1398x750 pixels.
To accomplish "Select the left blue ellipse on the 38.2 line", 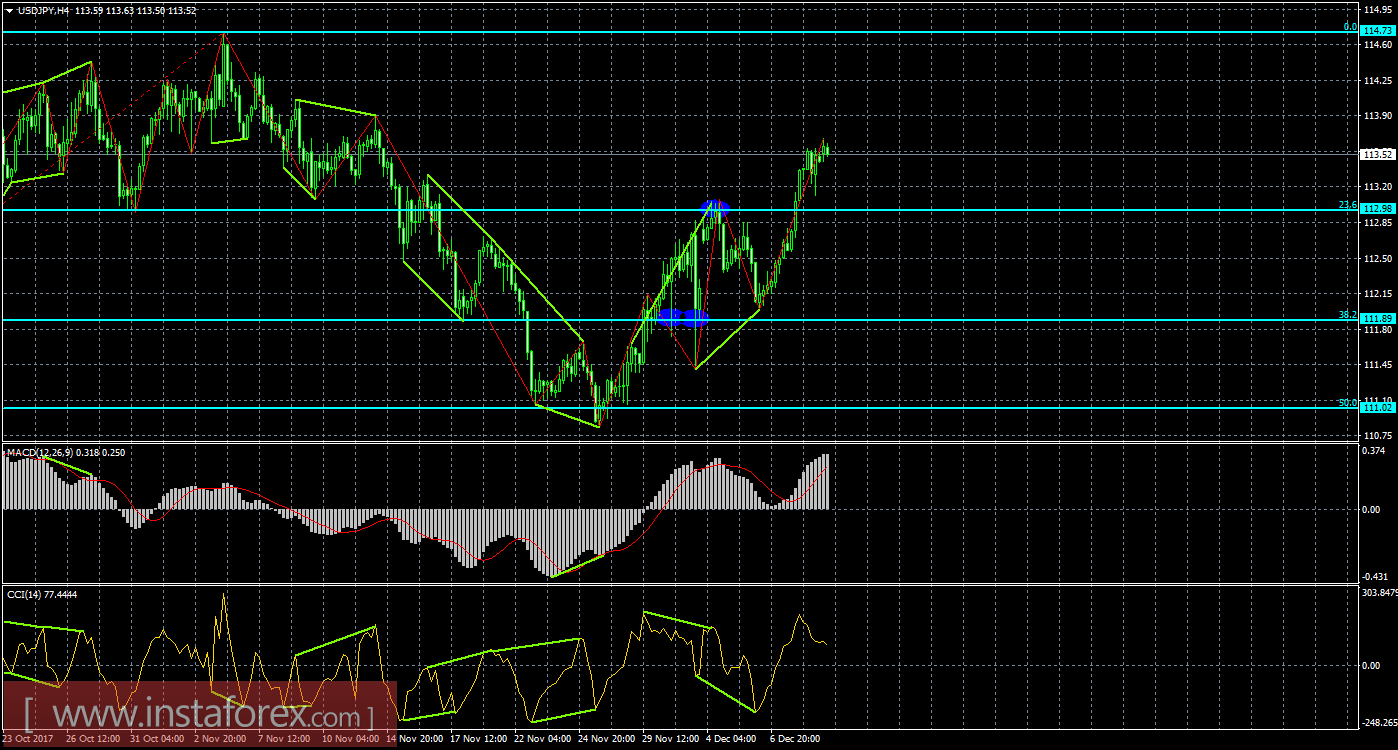I will [669, 317].
